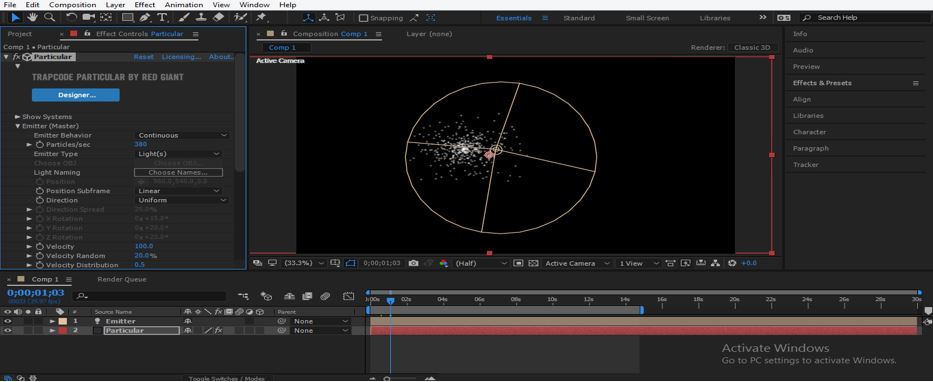
Task: Open Emitter Behavior dropdown Continuous
Action: click(x=182, y=135)
